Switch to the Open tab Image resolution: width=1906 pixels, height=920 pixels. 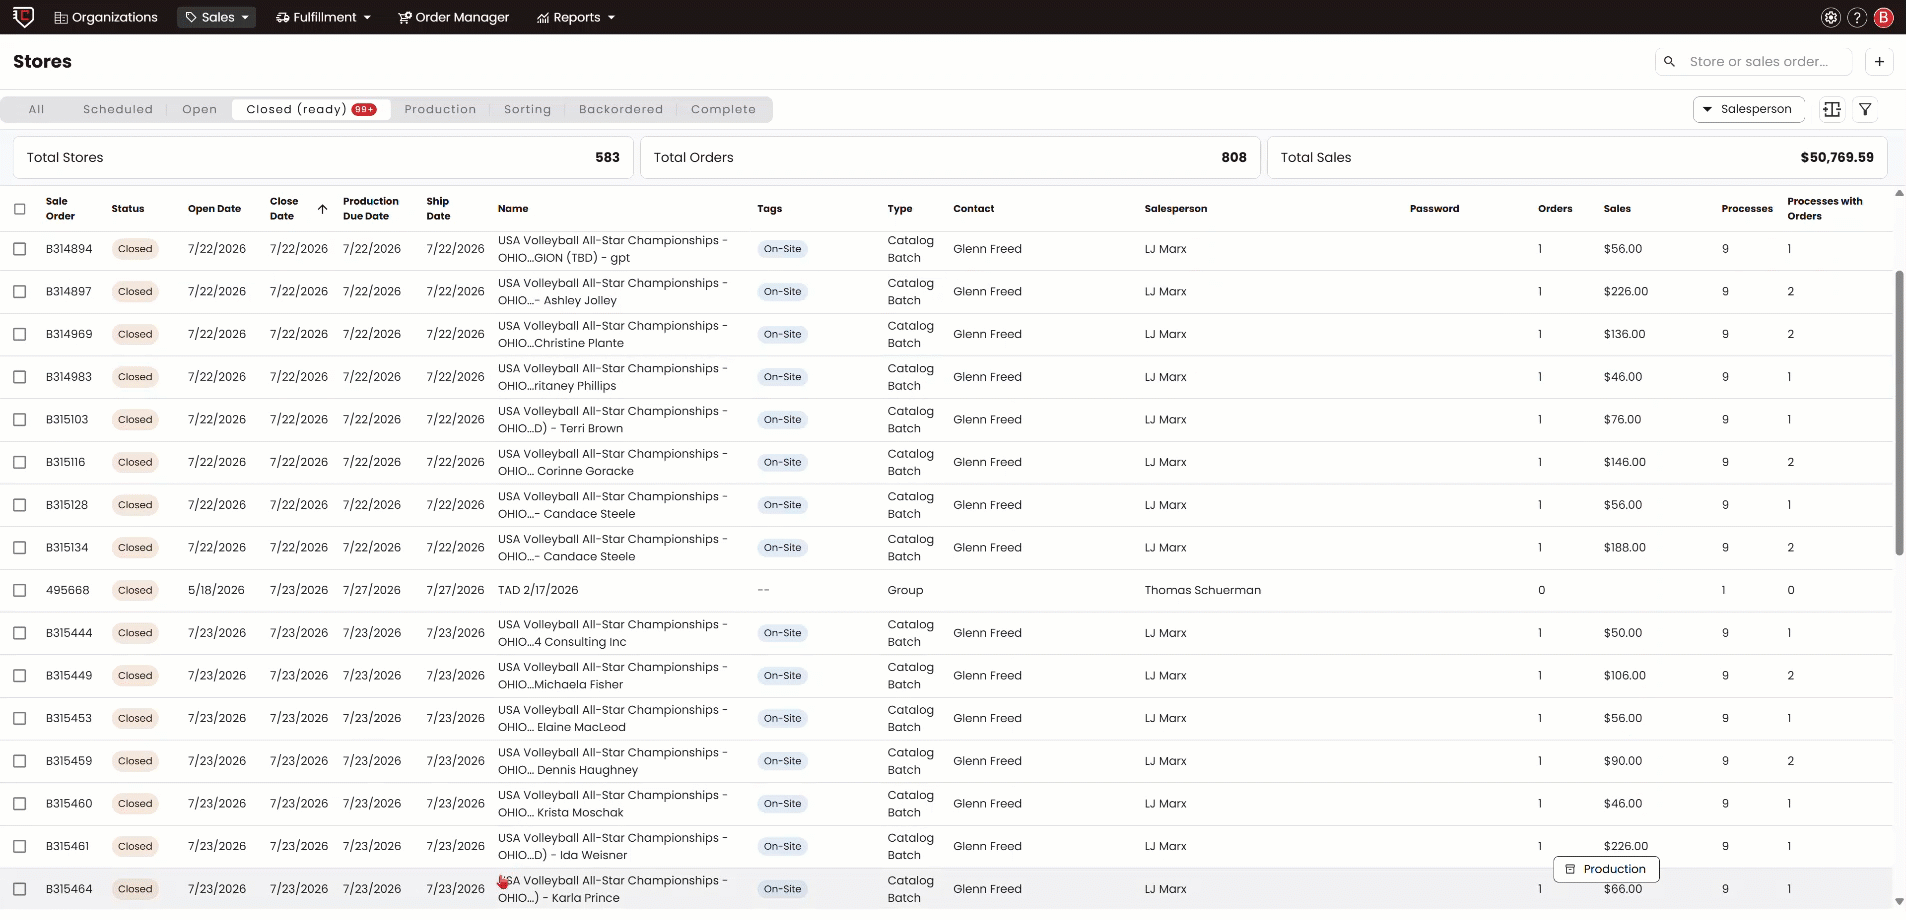(199, 109)
